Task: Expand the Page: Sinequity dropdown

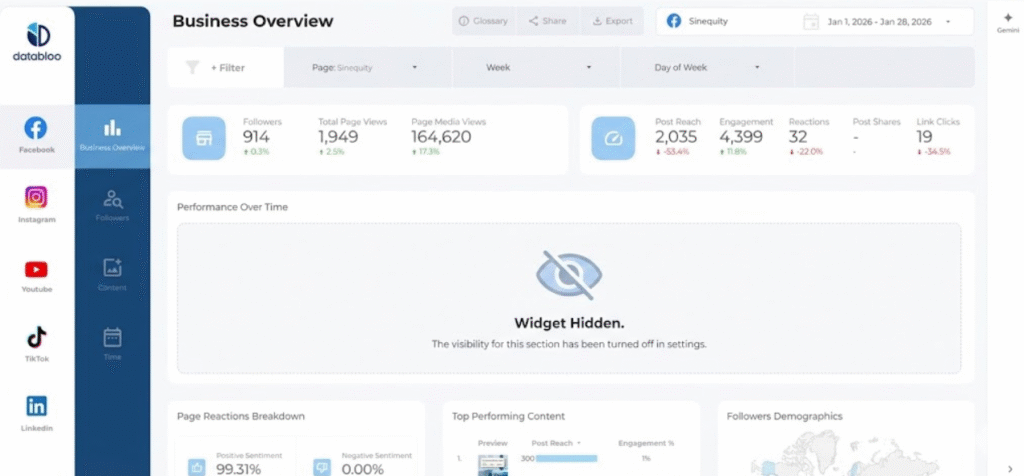Action: point(365,68)
